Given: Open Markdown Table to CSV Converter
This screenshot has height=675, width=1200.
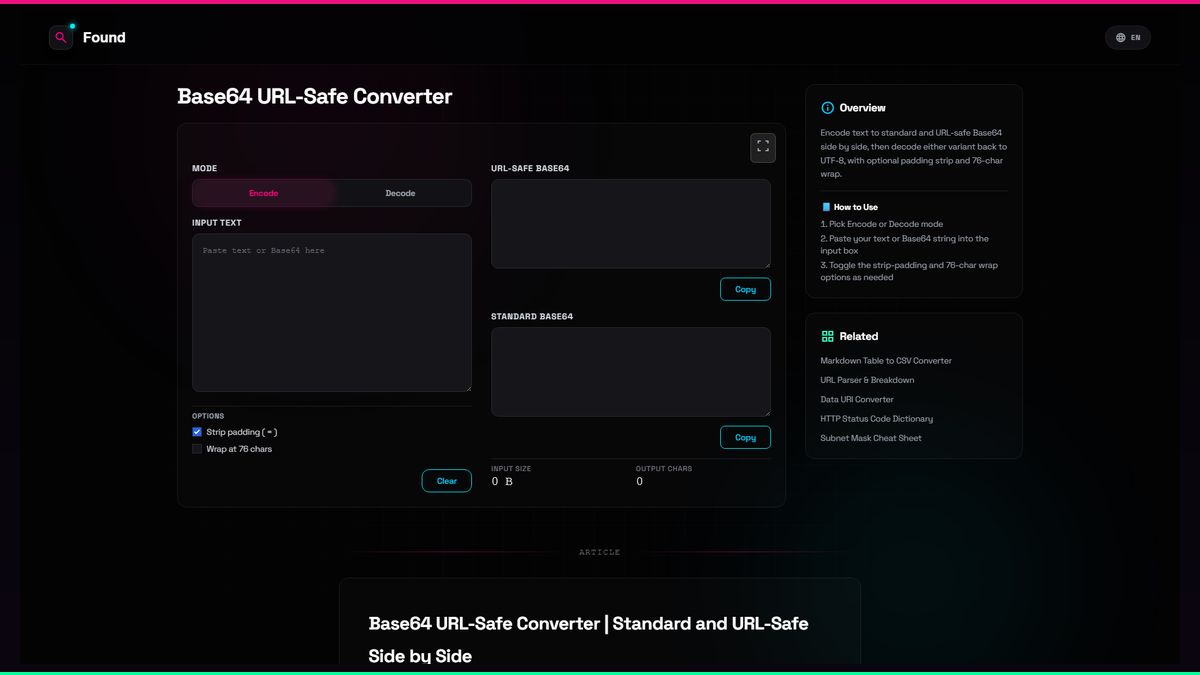Looking at the screenshot, I should pos(886,360).
